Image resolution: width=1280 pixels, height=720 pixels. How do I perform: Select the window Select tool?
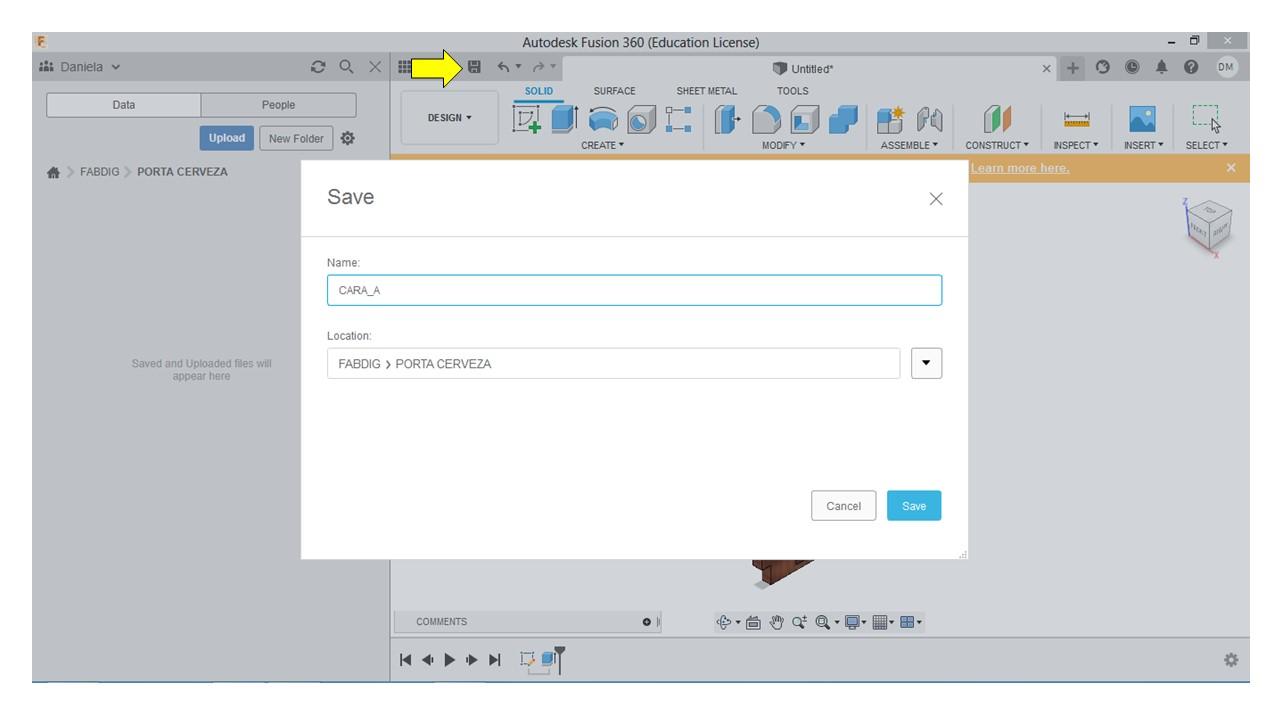(x=1208, y=120)
